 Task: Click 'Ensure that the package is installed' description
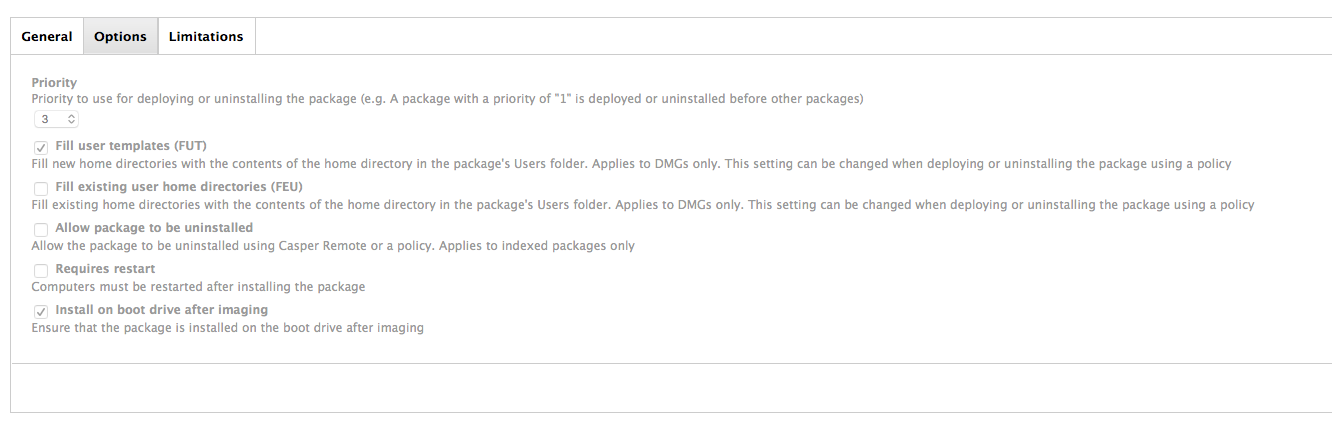pyautogui.click(x=228, y=327)
